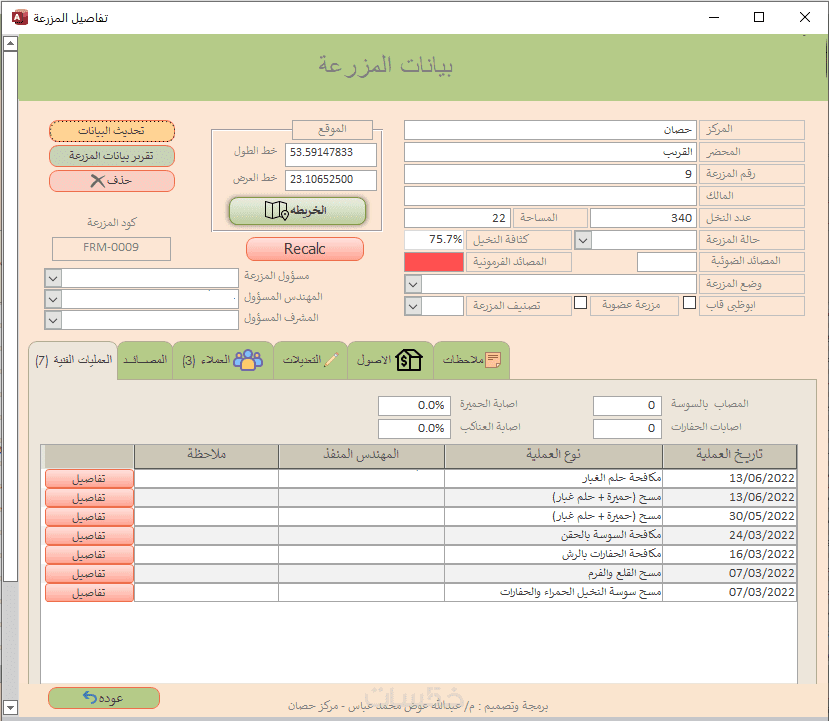829x721 pixels.
Task: Open تفاصيل for 24/03/2022 row
Action: tap(89, 535)
